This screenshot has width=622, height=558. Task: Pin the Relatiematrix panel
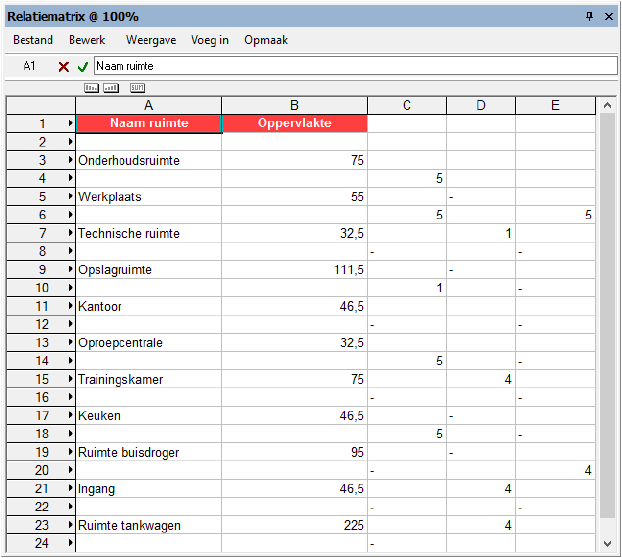[590, 16]
